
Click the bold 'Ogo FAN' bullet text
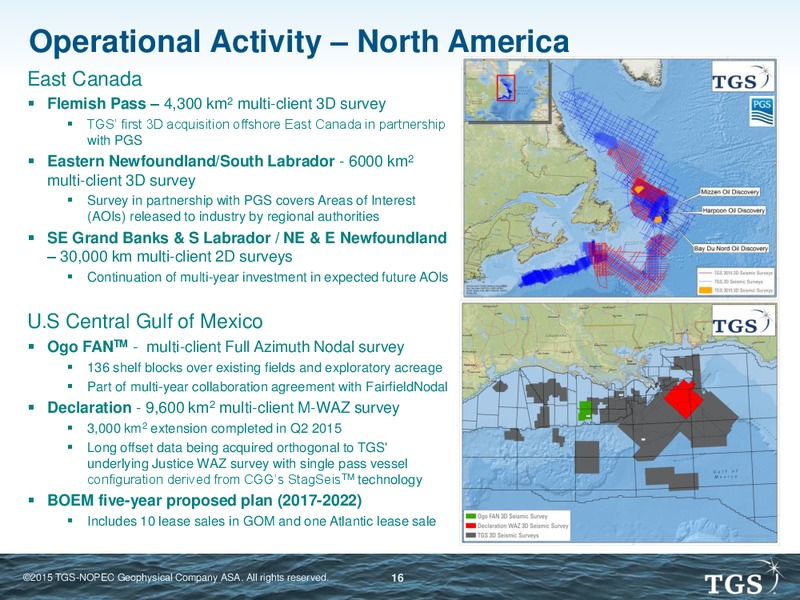pos(87,346)
